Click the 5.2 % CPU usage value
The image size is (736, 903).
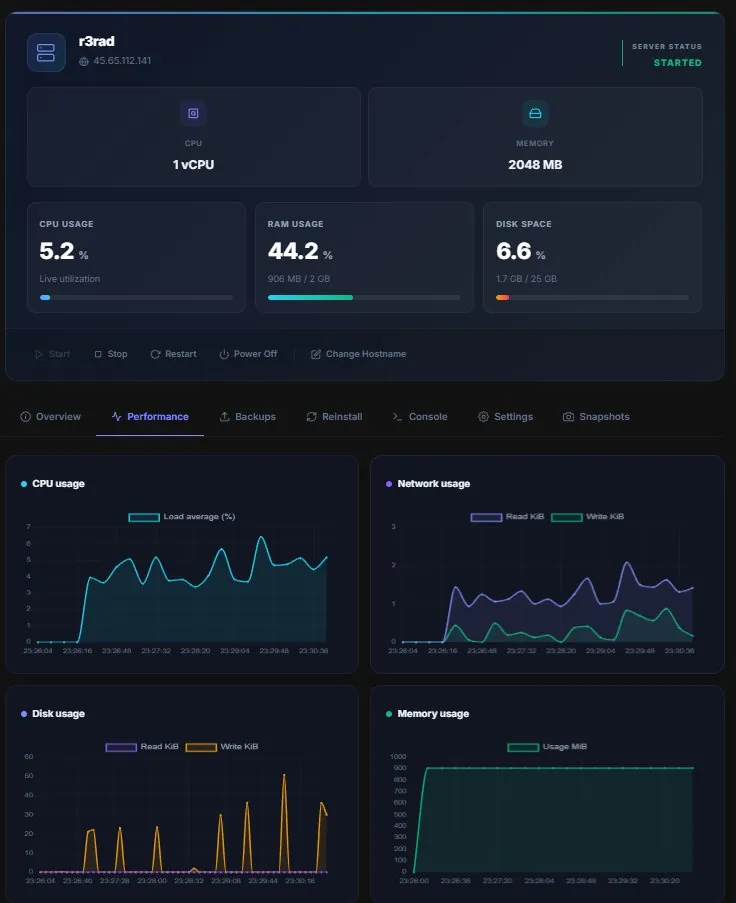coord(64,251)
